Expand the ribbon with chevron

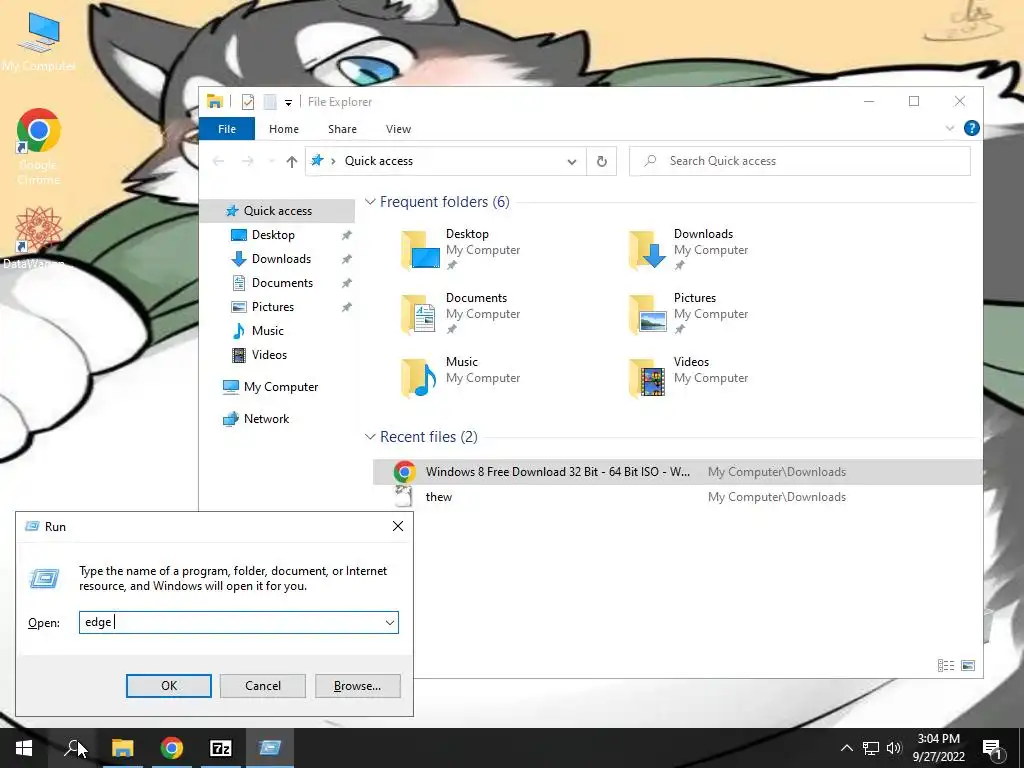(950, 128)
